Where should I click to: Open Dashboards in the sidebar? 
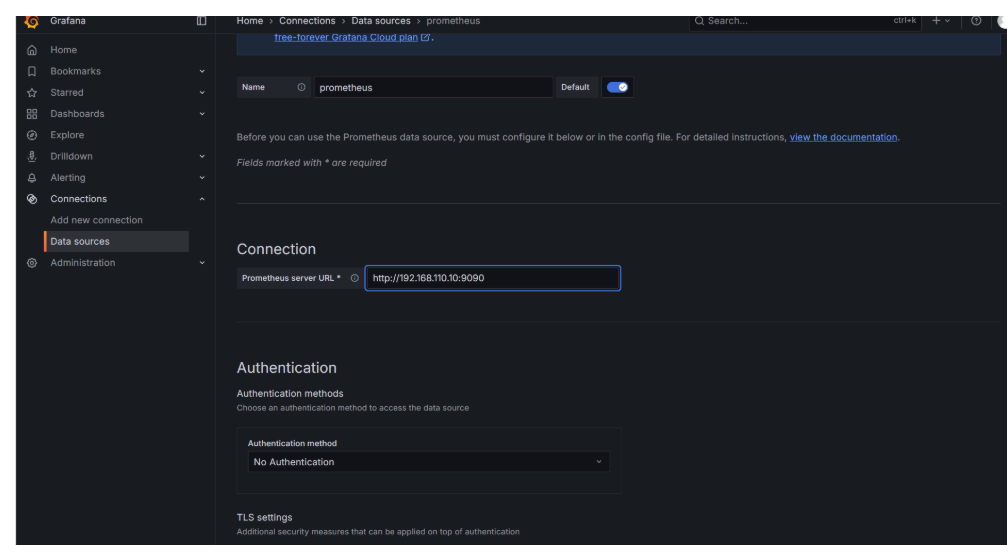pyautogui.click(x=77, y=114)
